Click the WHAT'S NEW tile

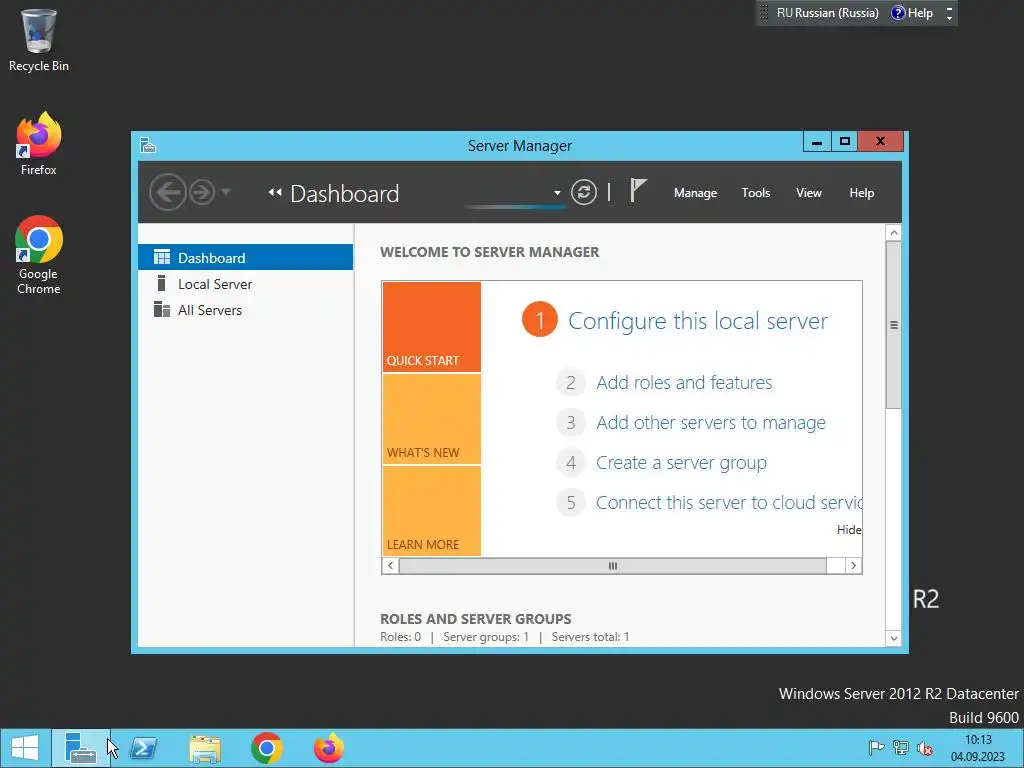[432, 419]
